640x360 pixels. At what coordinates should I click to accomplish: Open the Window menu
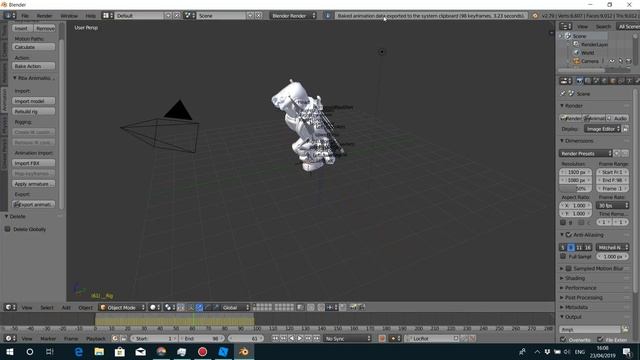[x=69, y=16]
